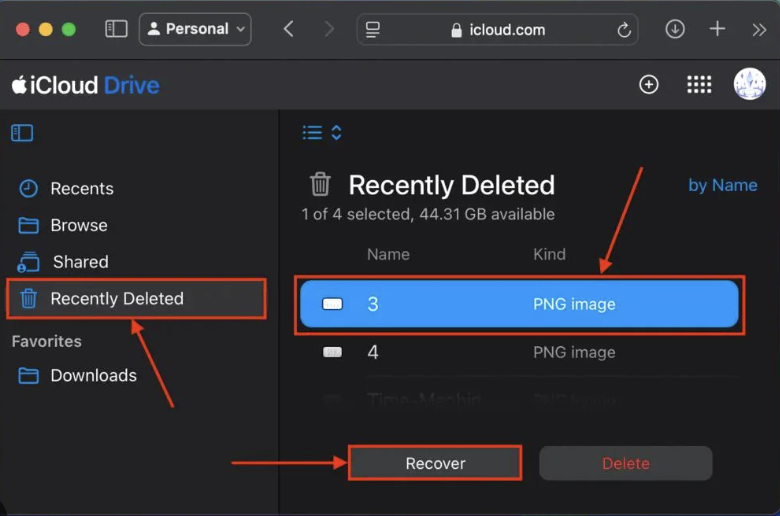This screenshot has width=780, height=516.
Task: Select Recently Deleted in sidebar
Action: tap(136, 299)
